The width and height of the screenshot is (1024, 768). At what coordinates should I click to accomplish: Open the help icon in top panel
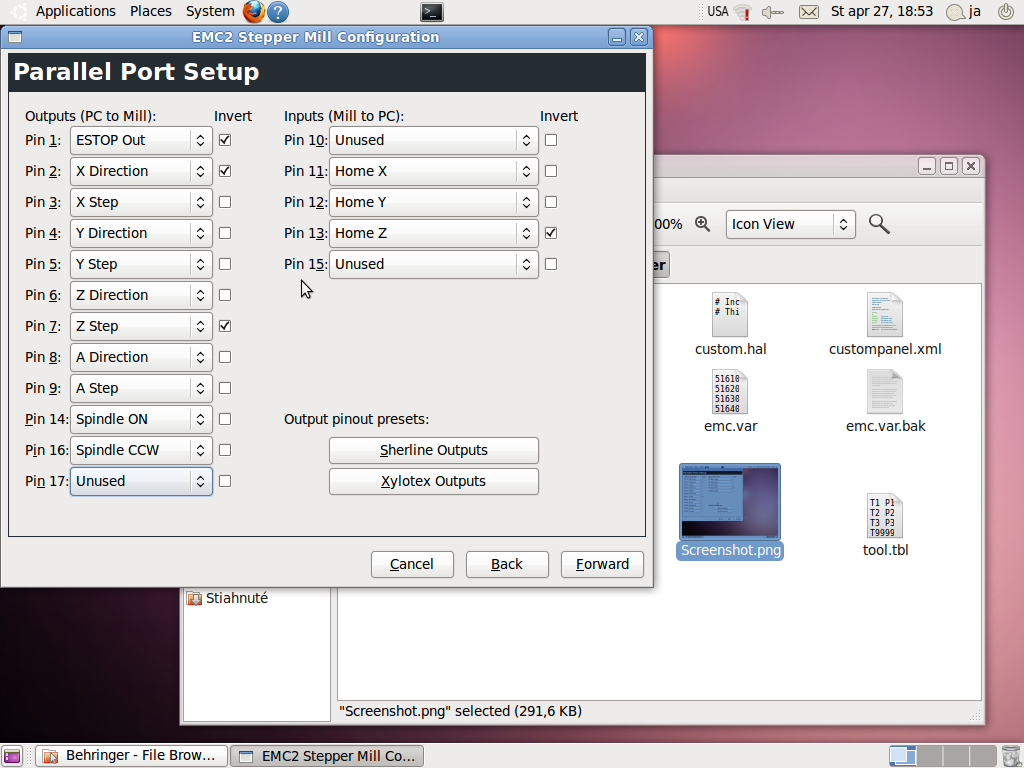point(278,12)
